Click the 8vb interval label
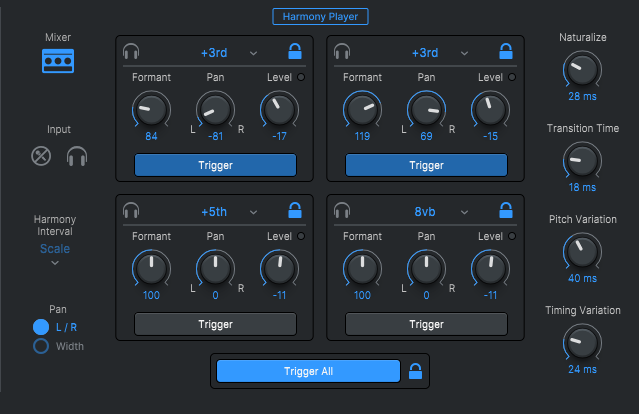 tap(425, 212)
